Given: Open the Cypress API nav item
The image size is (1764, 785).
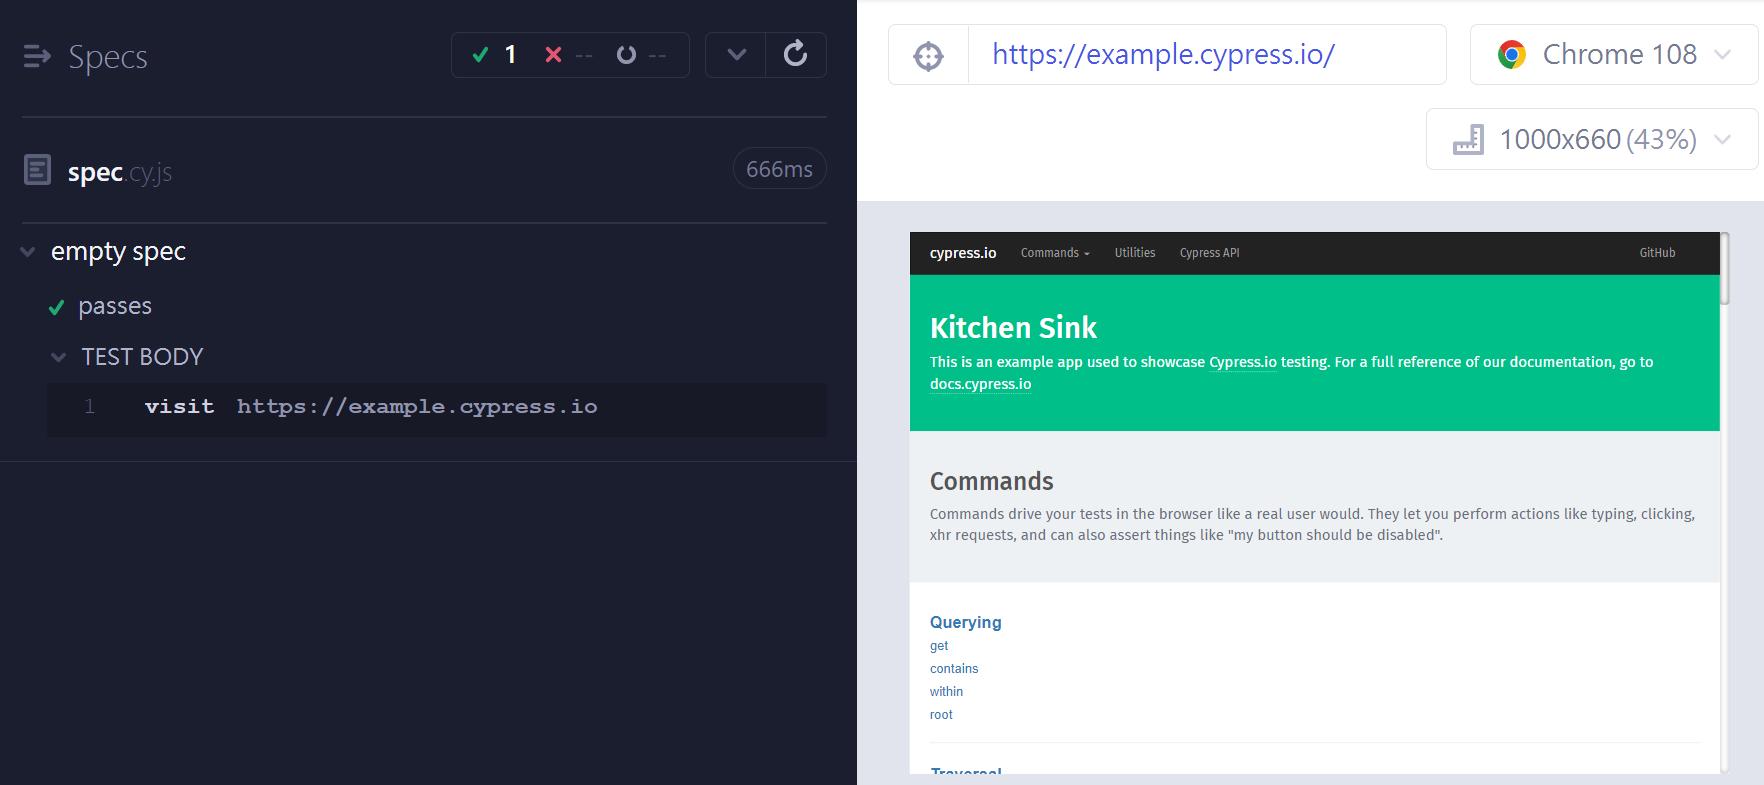Looking at the screenshot, I should click(x=1209, y=253).
